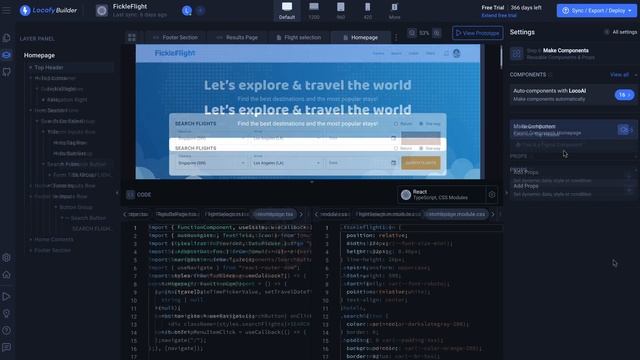Screen dimensions: 640x360
Task: Open the help question mark icon
Action: [7, 330]
